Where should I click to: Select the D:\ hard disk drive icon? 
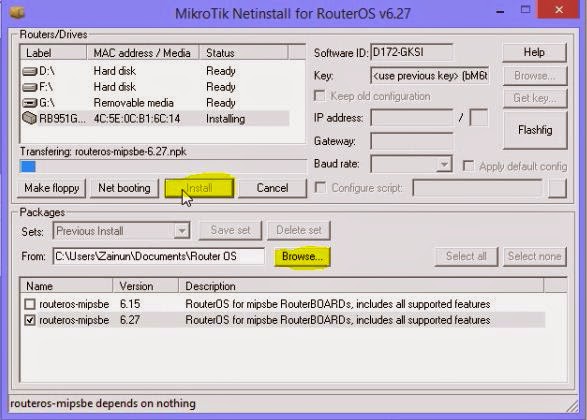[x=30, y=71]
